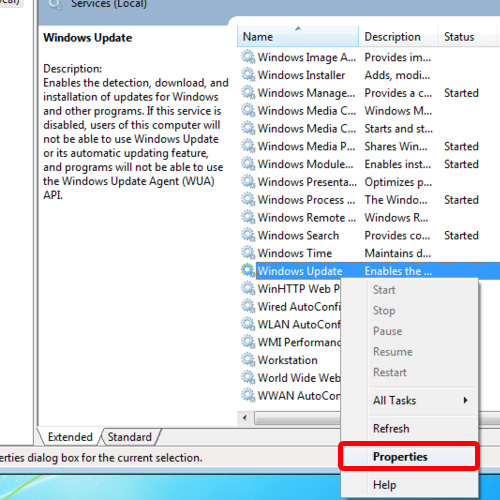Viewport: 500px width, 500px height.
Task: Click the World Wide Web service name
Action: (x=299, y=378)
